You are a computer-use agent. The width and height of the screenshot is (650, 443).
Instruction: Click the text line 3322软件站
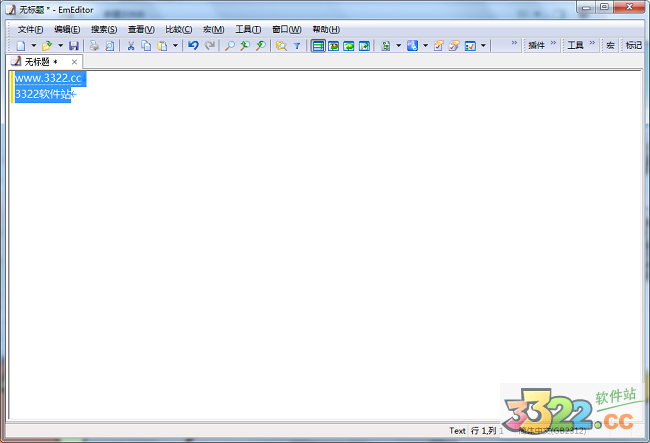click(43, 94)
